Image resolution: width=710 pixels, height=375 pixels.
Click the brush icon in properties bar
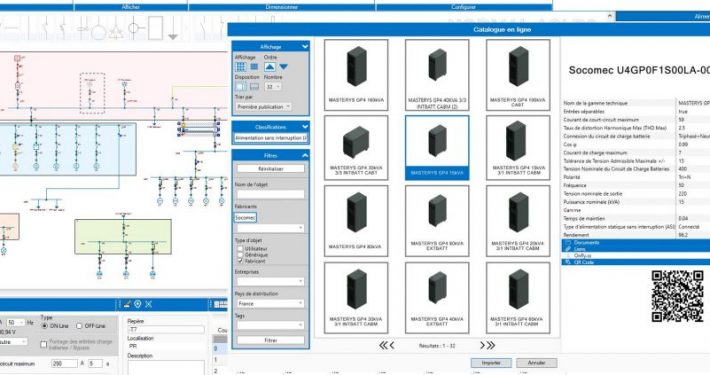pos(127,304)
